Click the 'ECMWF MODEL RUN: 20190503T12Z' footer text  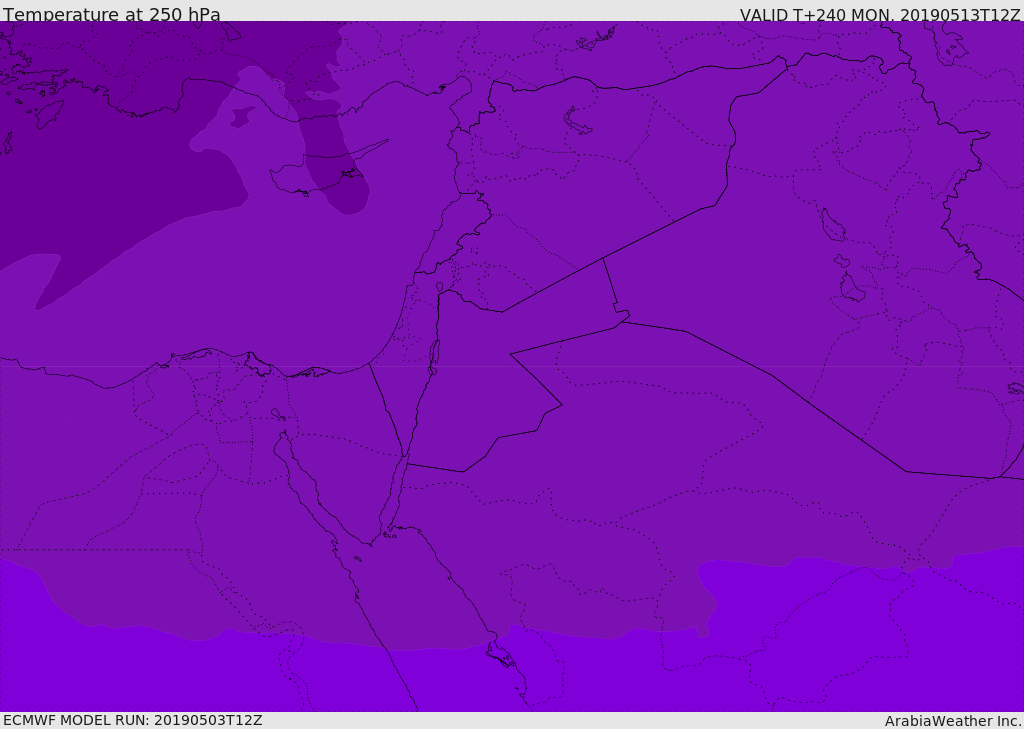click(133, 720)
